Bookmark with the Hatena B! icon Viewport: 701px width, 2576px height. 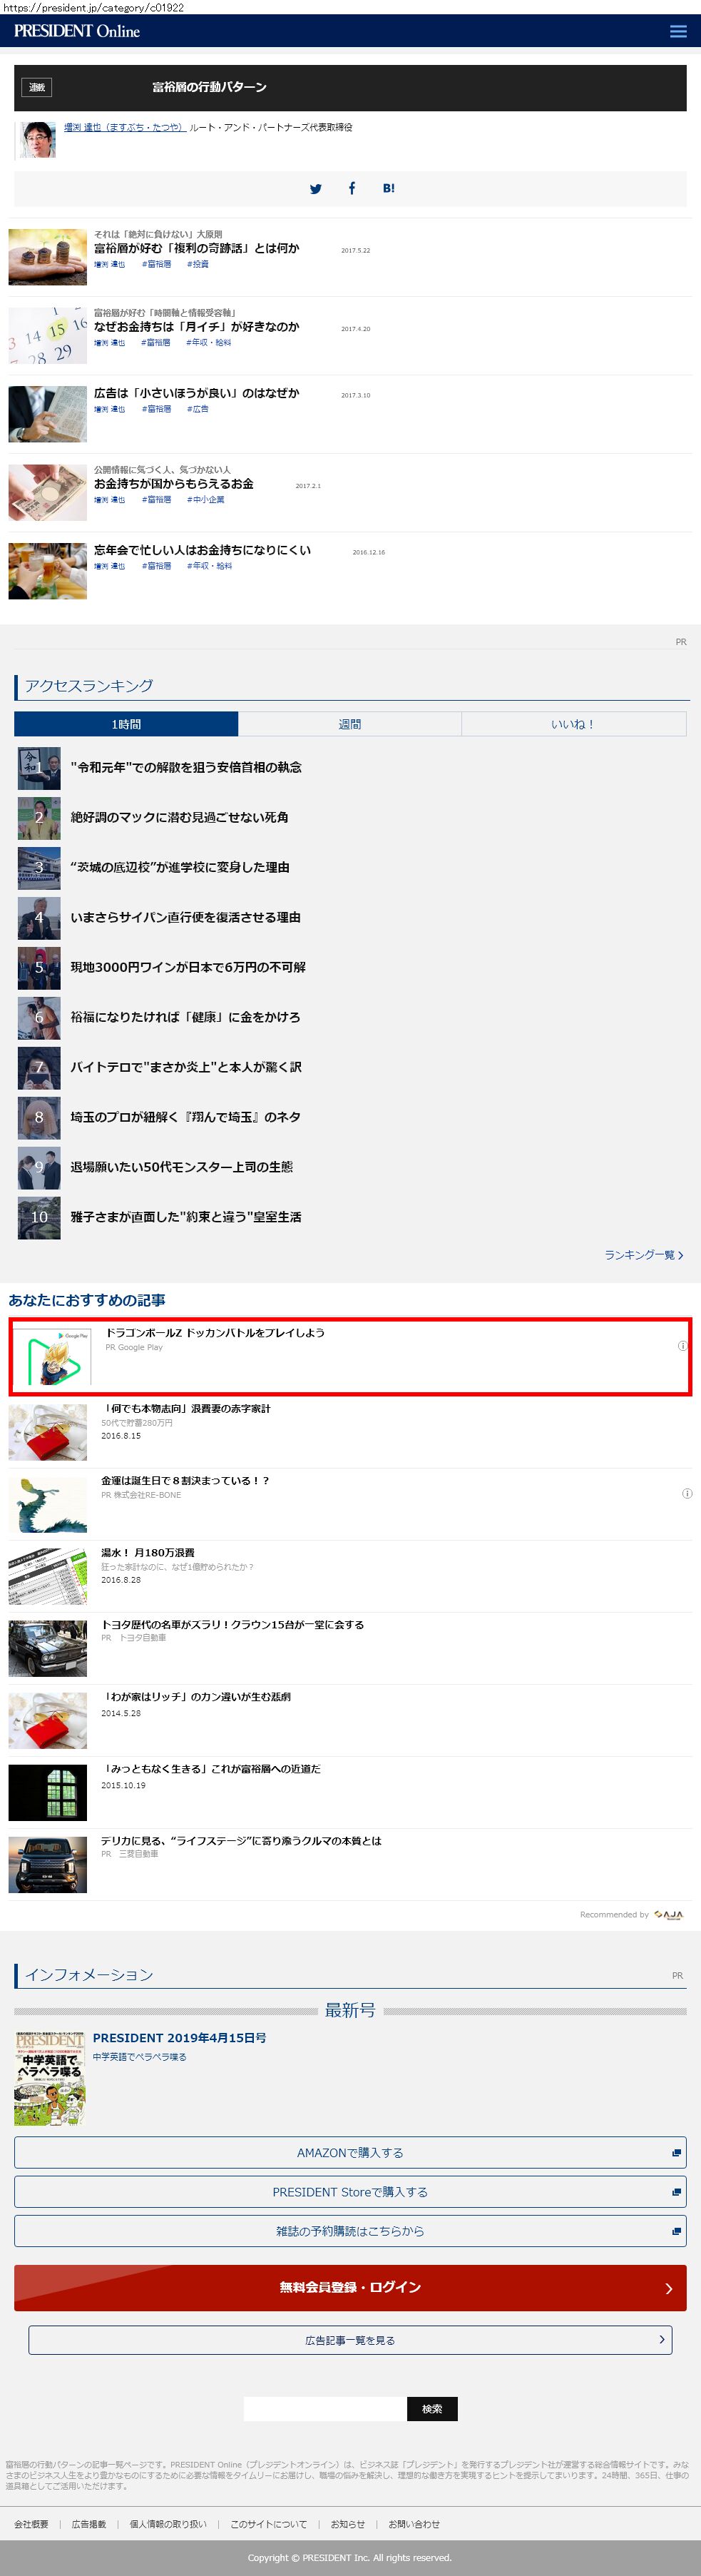click(389, 188)
